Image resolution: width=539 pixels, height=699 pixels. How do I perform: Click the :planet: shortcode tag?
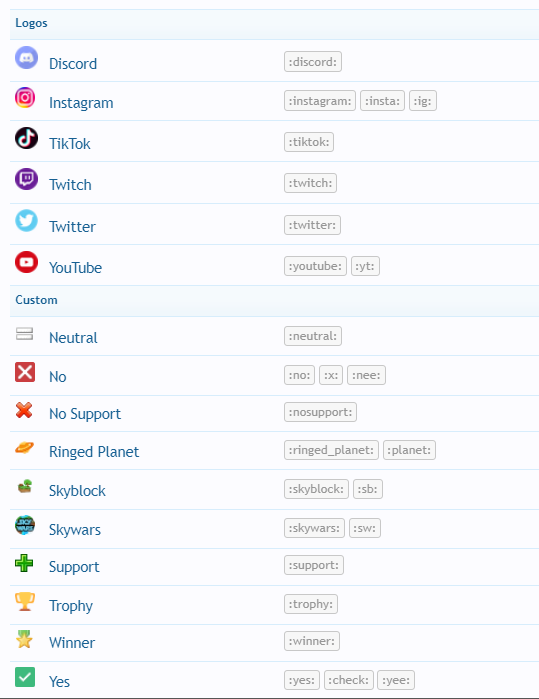pos(409,450)
